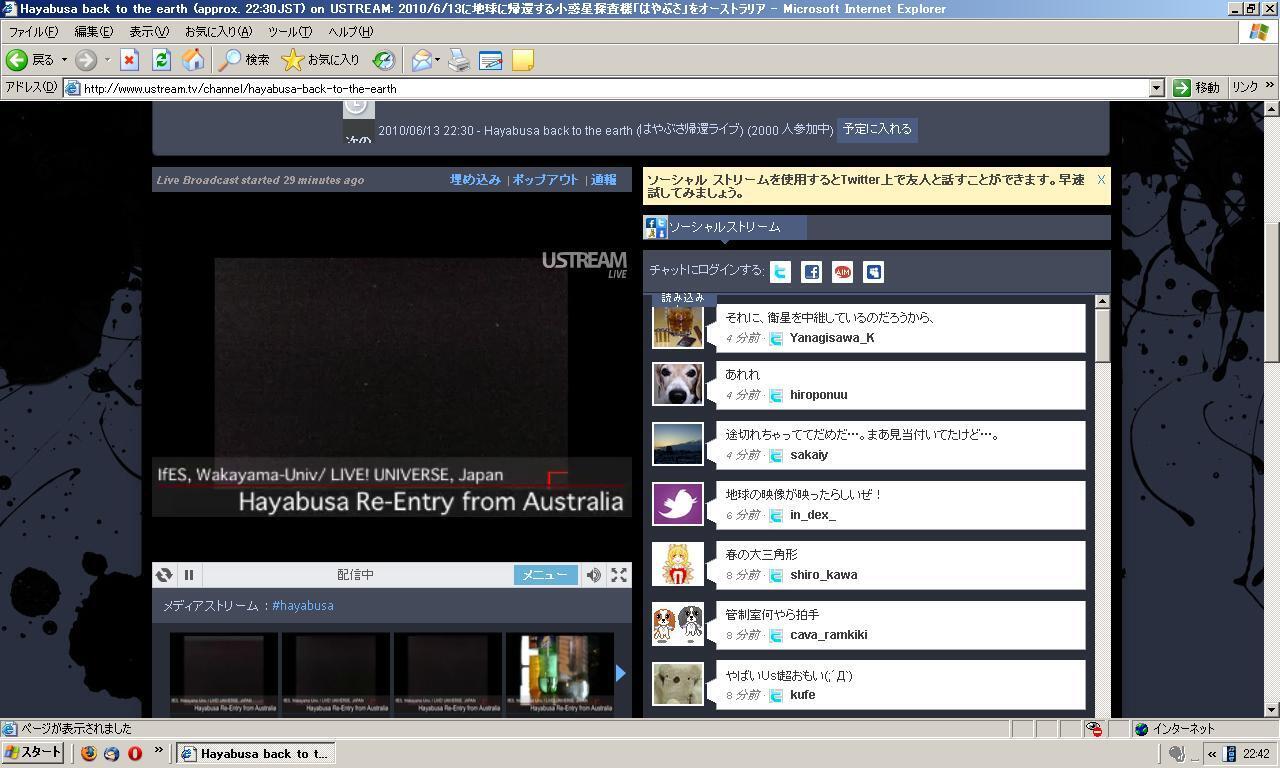Select the Hayabusa taskbar window button
Viewport: 1280px width, 768px height.
coord(255,754)
